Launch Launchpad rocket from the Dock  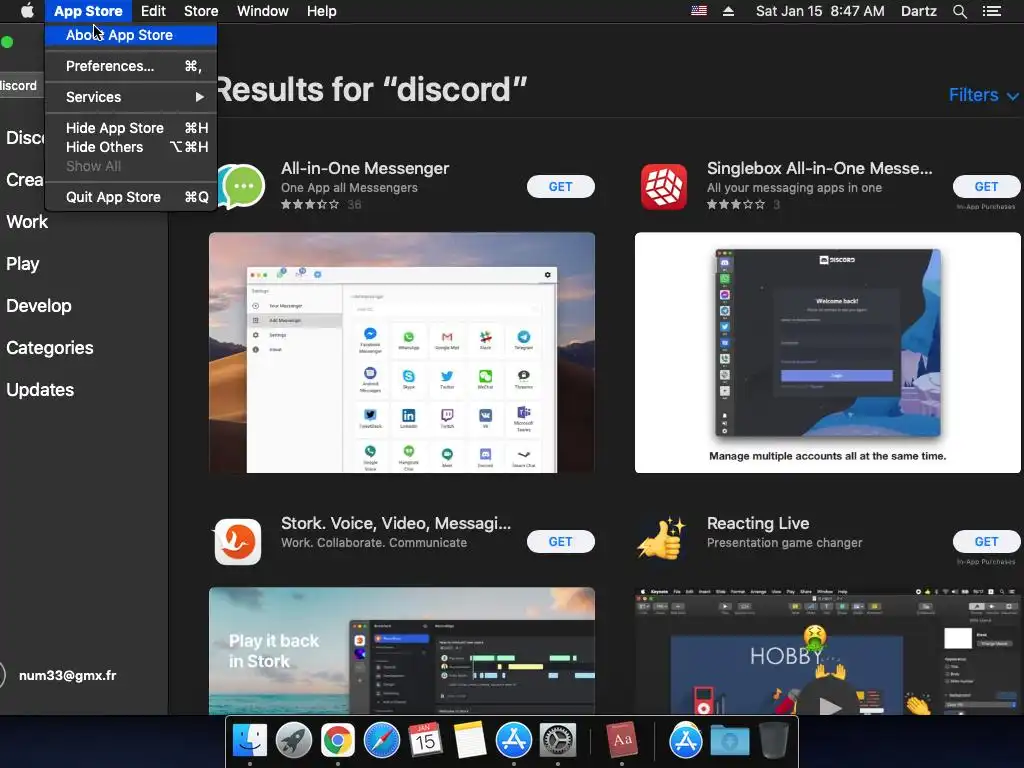(294, 741)
